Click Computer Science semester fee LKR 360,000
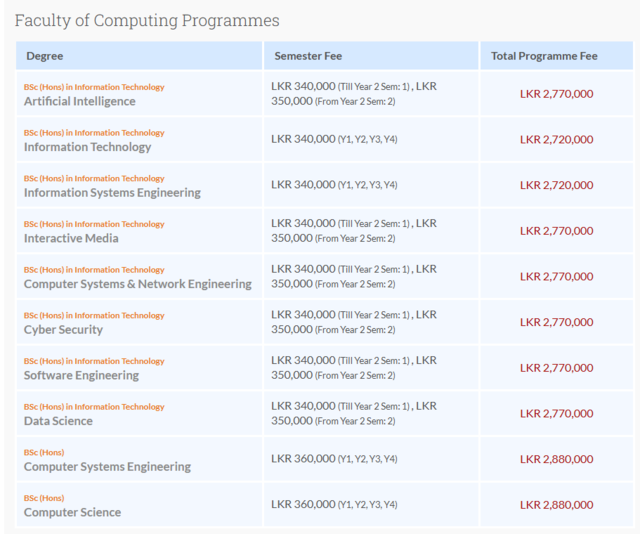Viewport: 640px width, 534px height. (334, 505)
